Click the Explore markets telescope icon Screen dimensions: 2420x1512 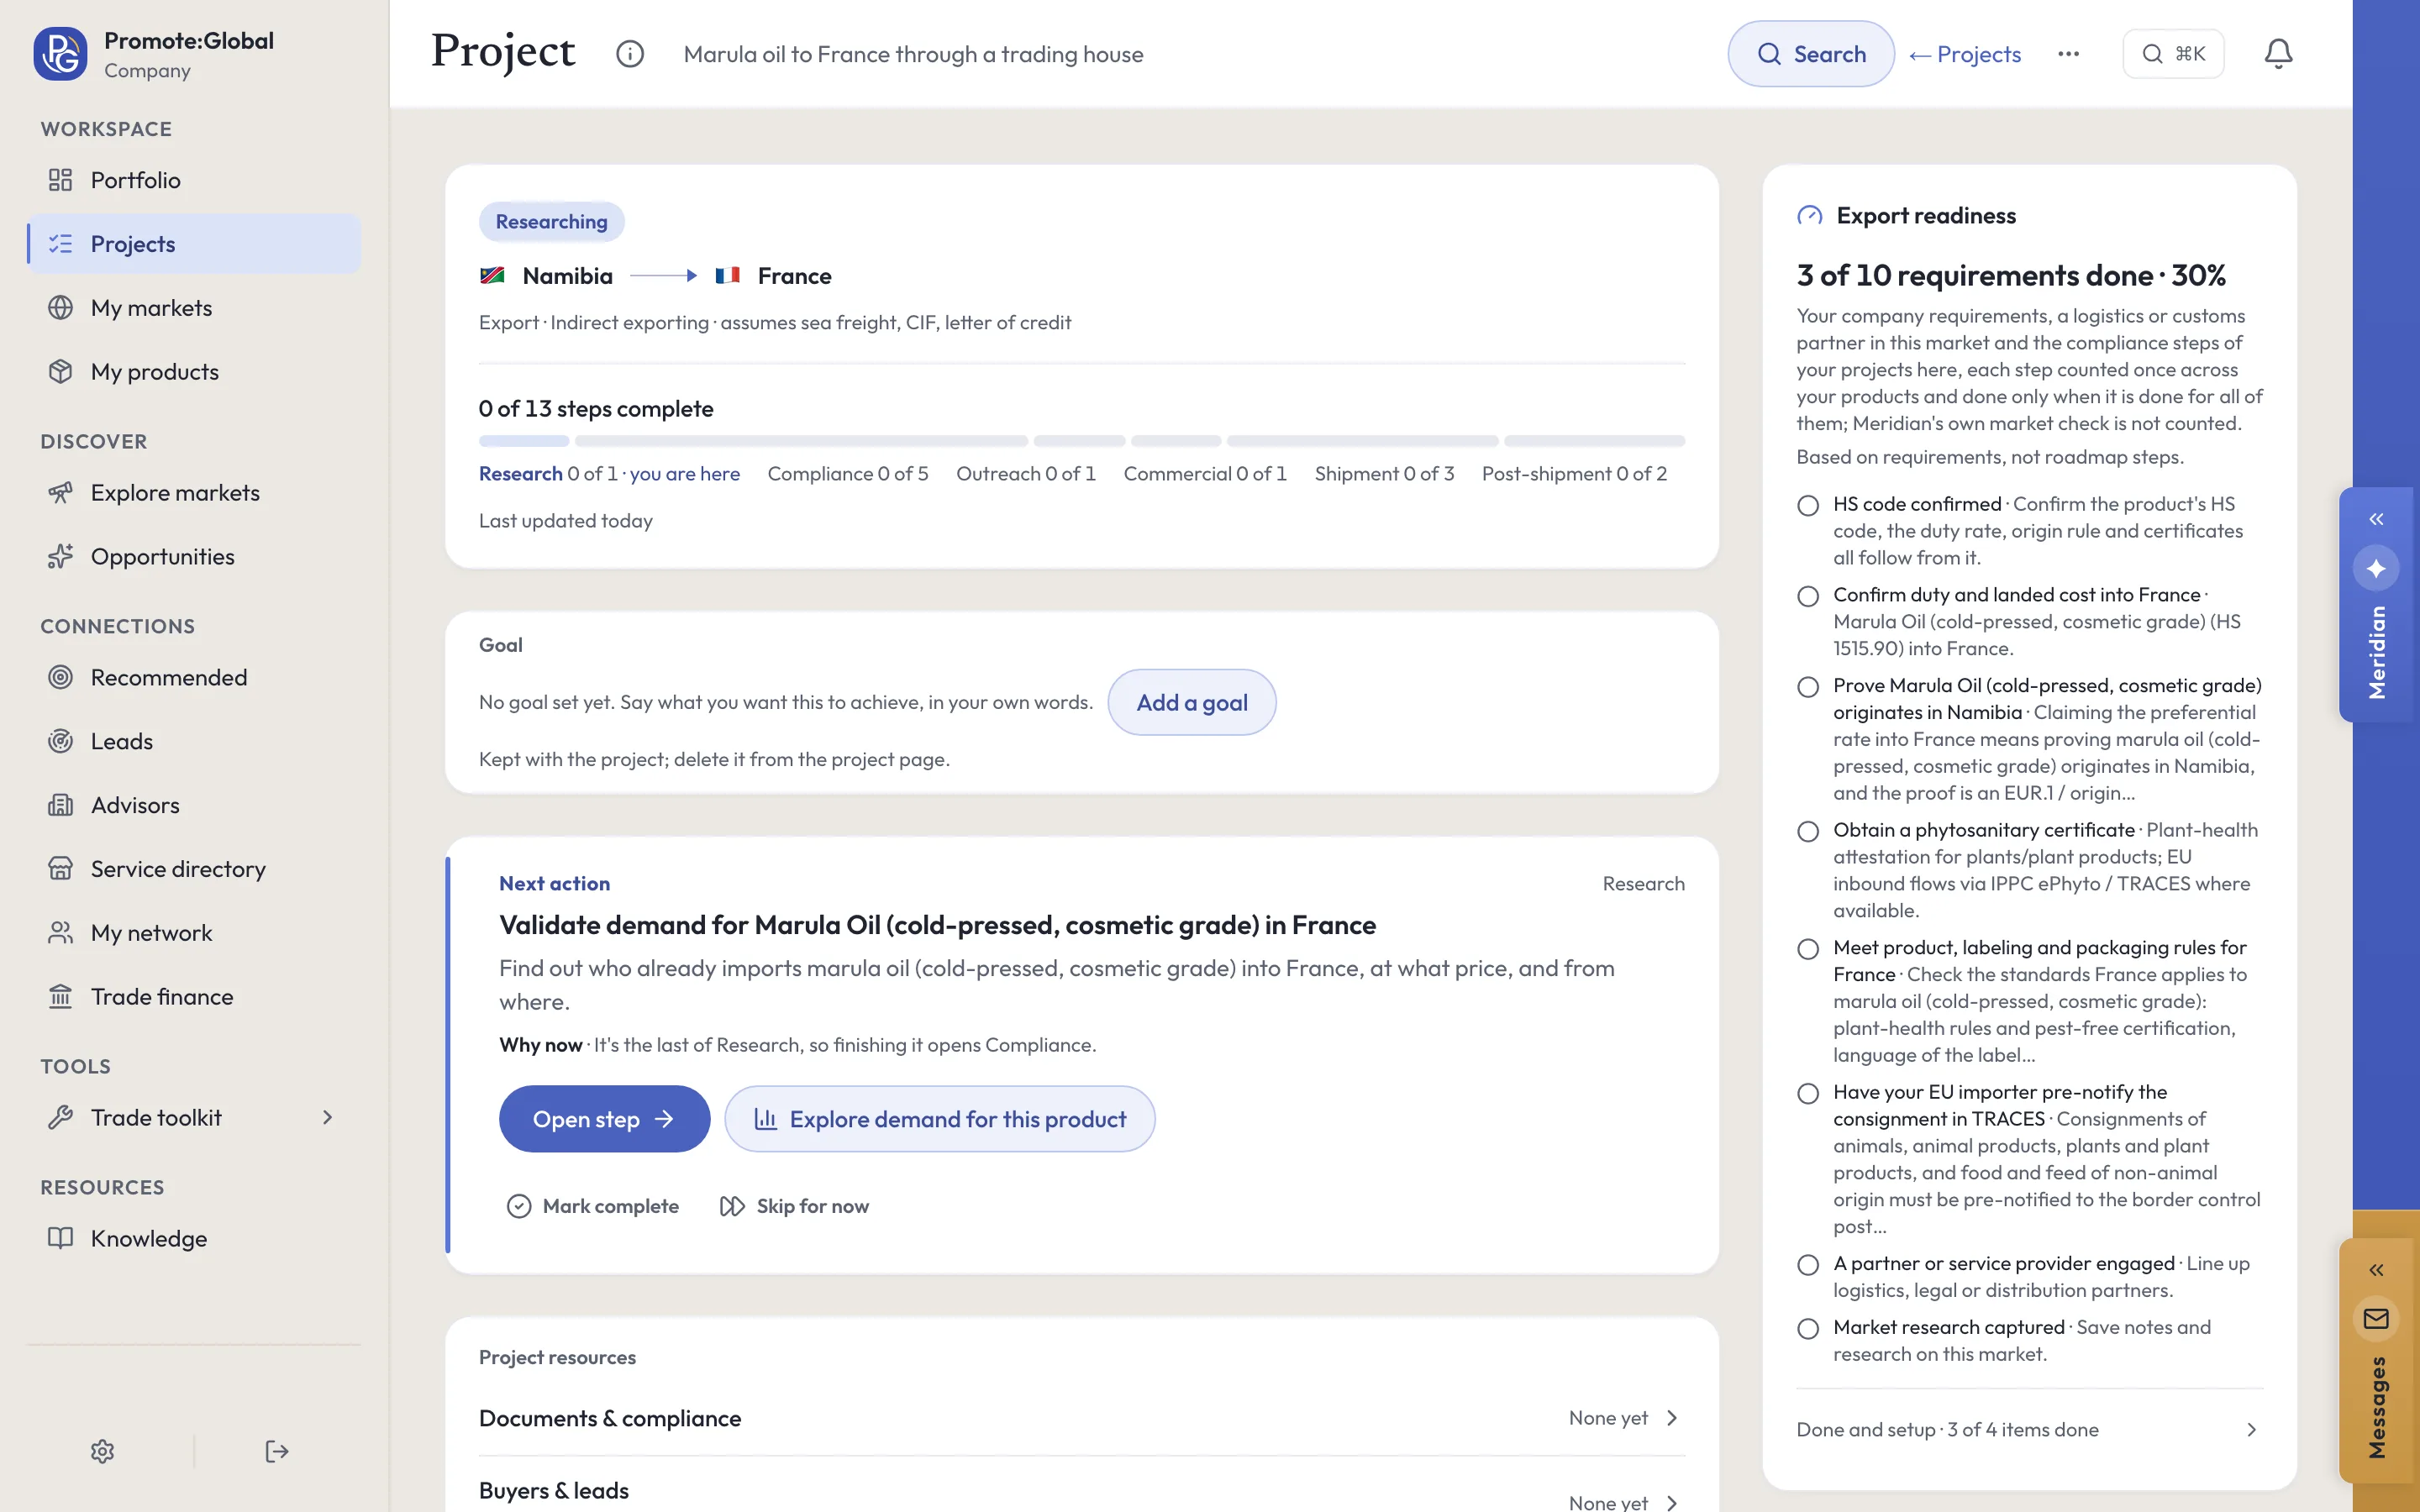[x=60, y=493]
